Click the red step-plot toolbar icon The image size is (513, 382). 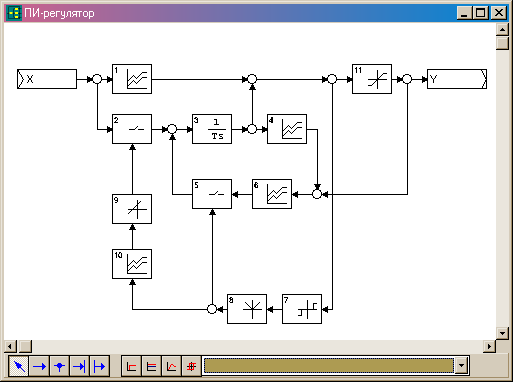(x=131, y=367)
